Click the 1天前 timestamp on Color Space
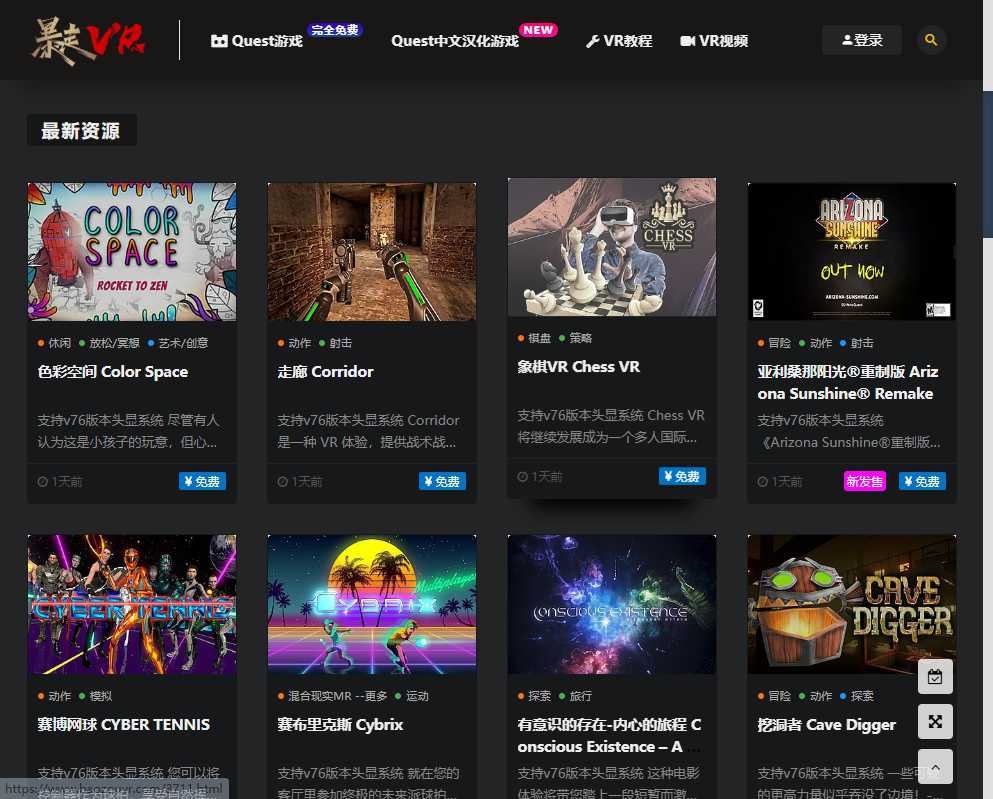This screenshot has height=799, width=993. point(60,482)
